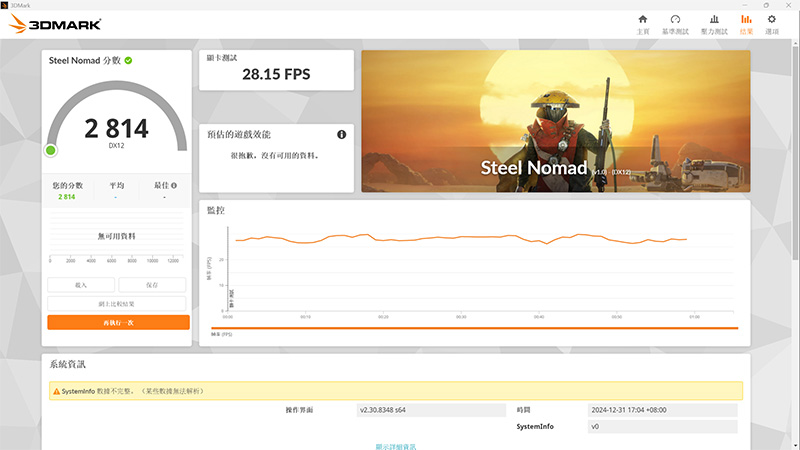Open the estimated game performance info icon
This screenshot has height=450, width=800.
(341, 134)
